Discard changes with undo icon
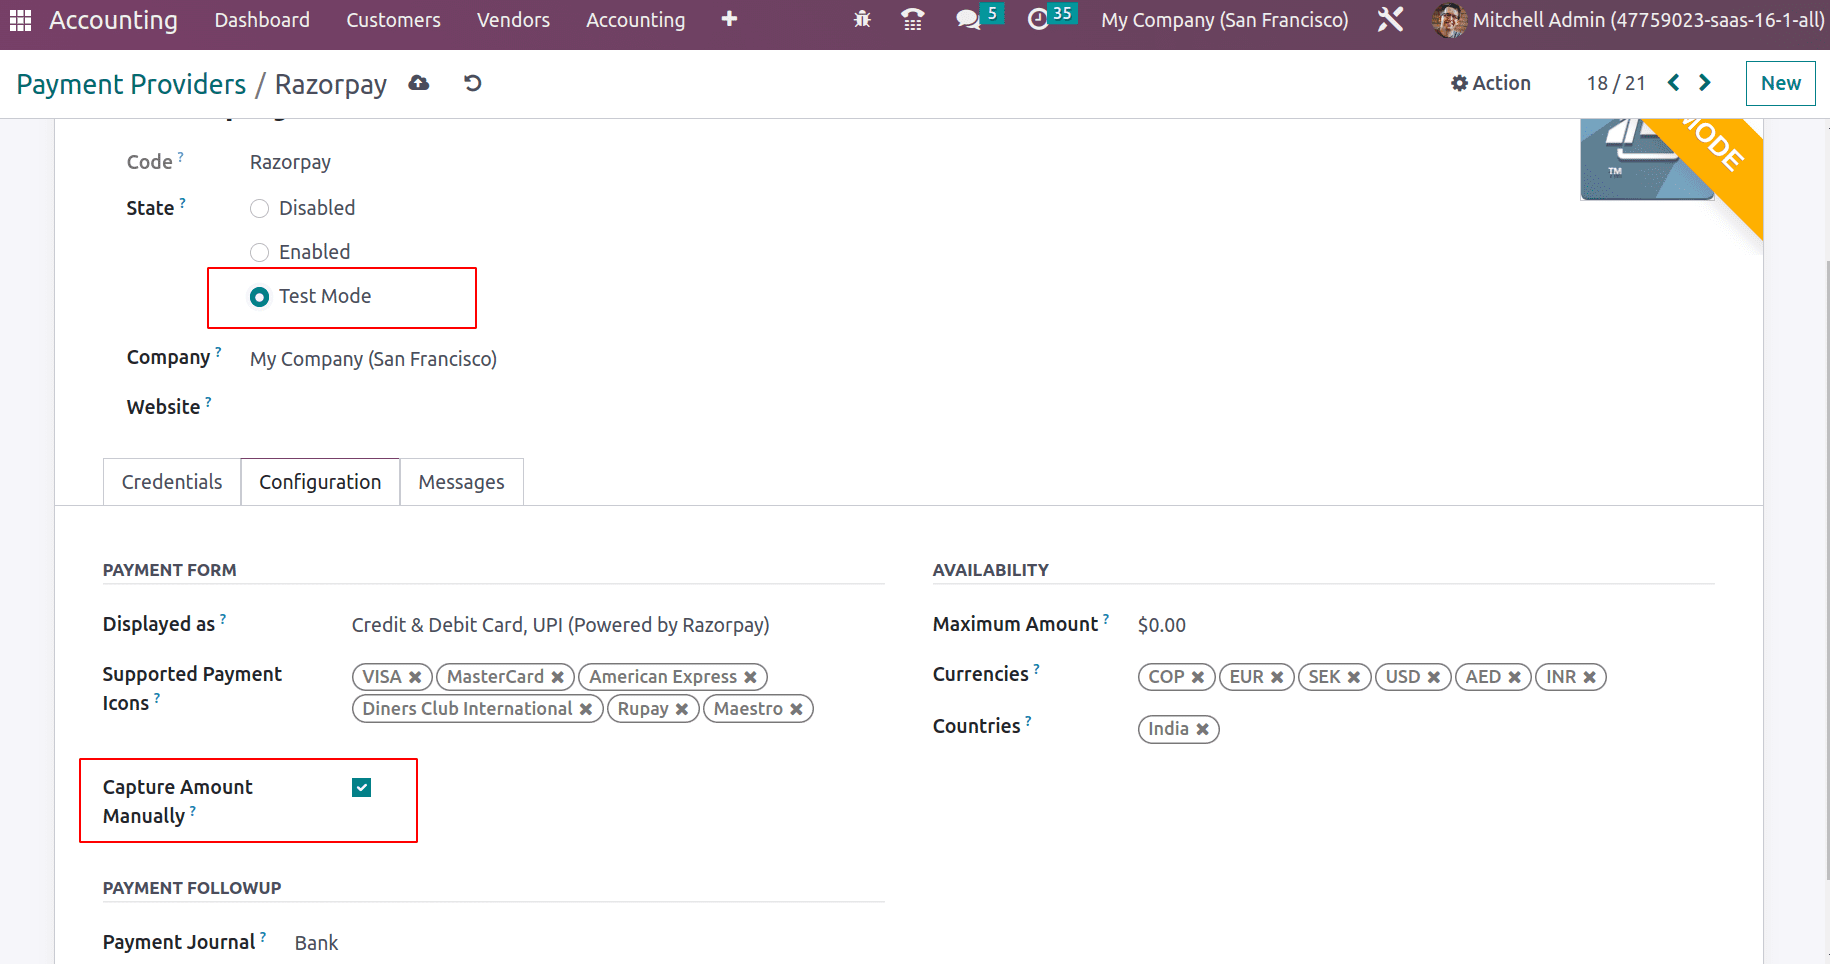Screen dimensions: 1830x964 (x=473, y=83)
